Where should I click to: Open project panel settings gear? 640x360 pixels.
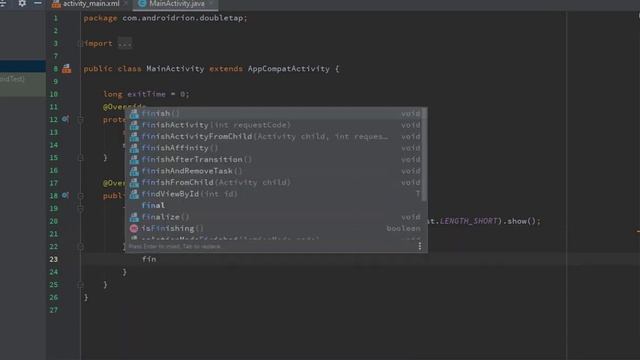tap(22, 3)
